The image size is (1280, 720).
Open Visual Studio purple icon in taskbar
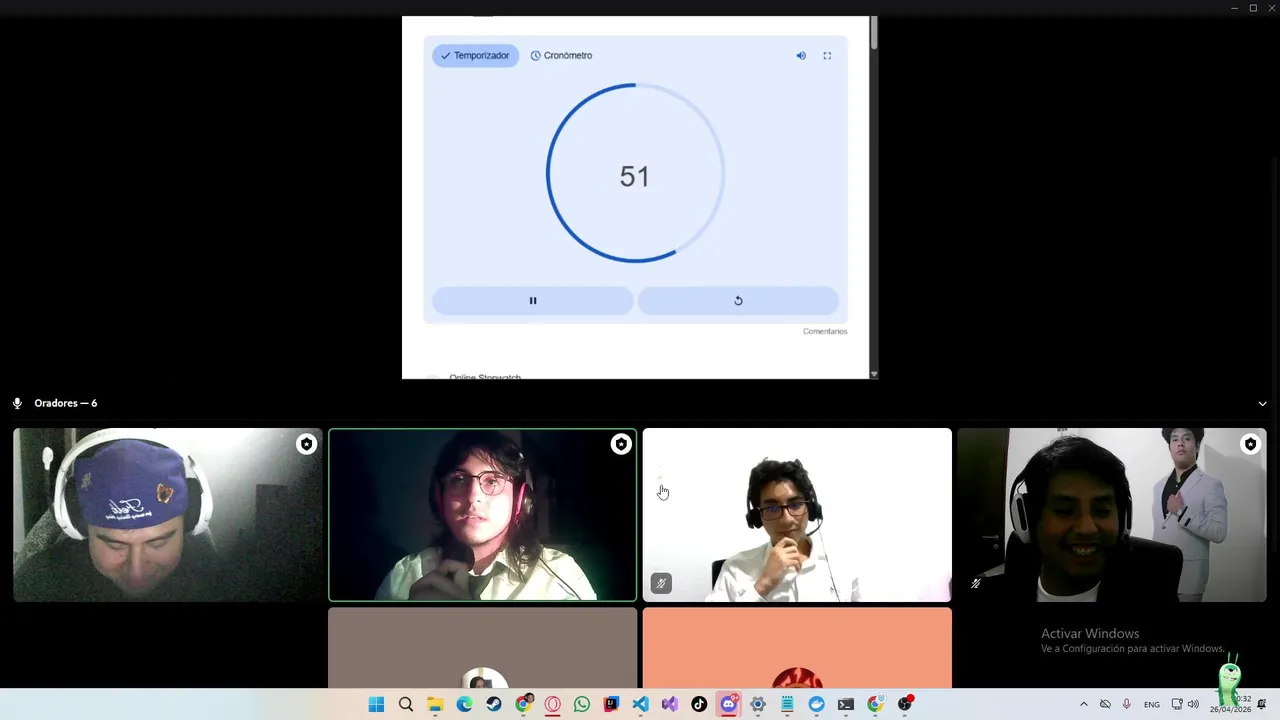coord(670,704)
